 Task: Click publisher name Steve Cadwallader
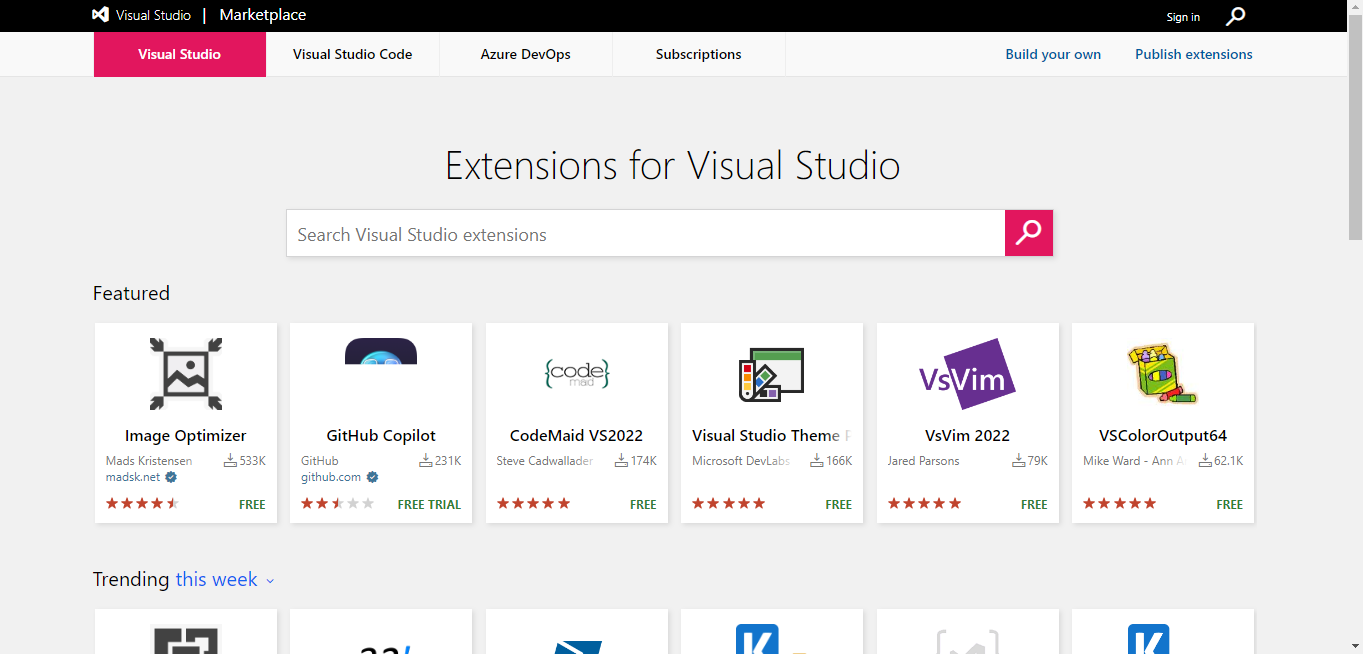545,461
